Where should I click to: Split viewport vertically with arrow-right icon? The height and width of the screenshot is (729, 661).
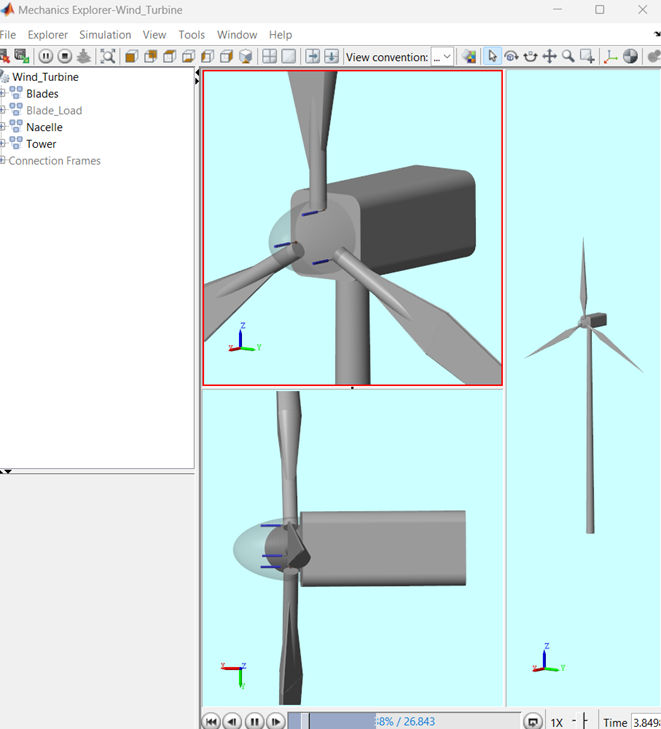[312, 57]
